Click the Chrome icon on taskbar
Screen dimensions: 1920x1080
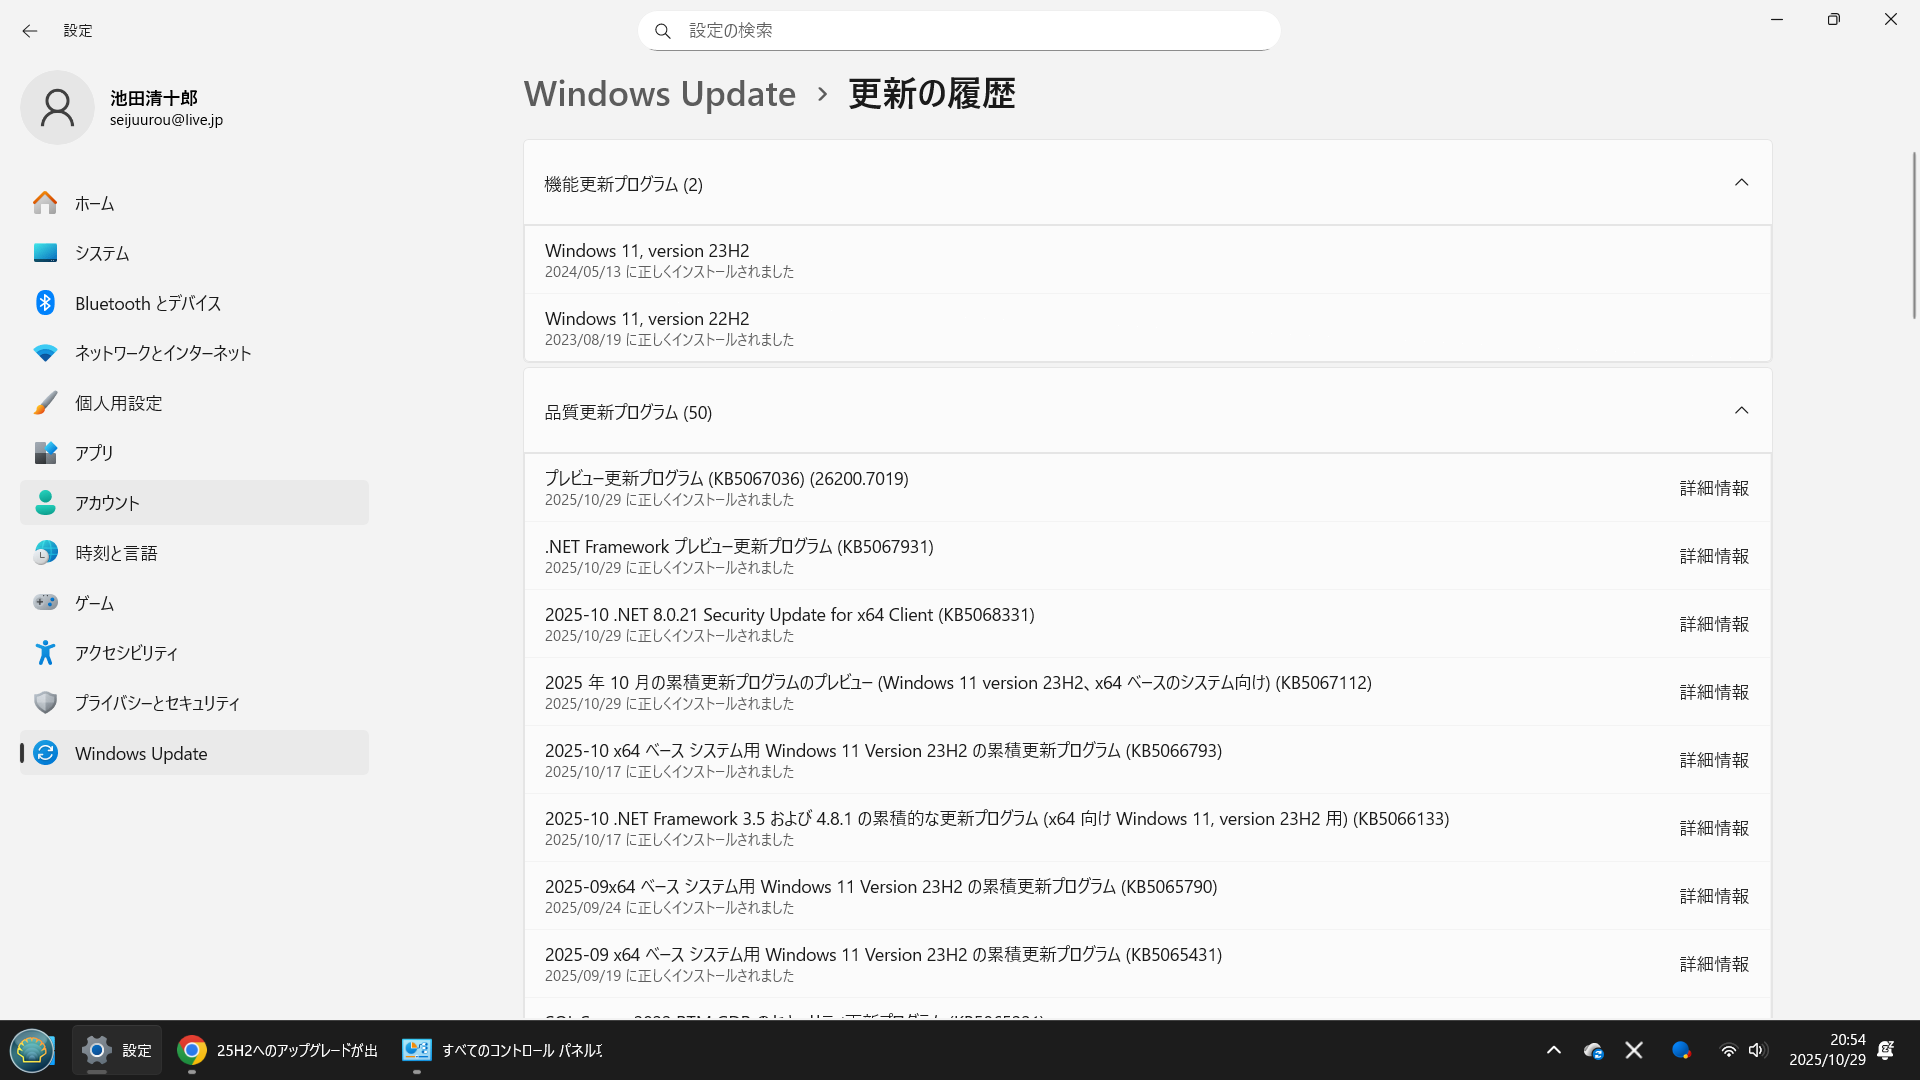pyautogui.click(x=192, y=1050)
